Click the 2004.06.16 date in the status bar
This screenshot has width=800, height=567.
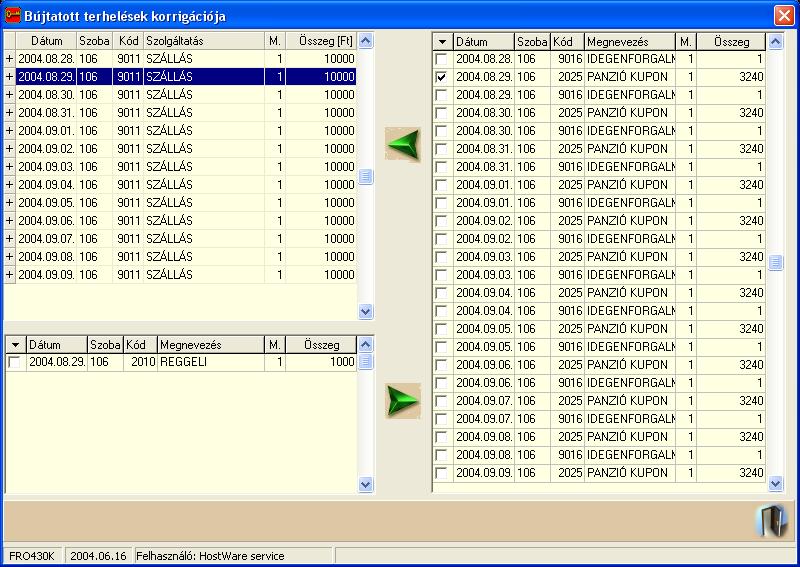tap(98, 556)
